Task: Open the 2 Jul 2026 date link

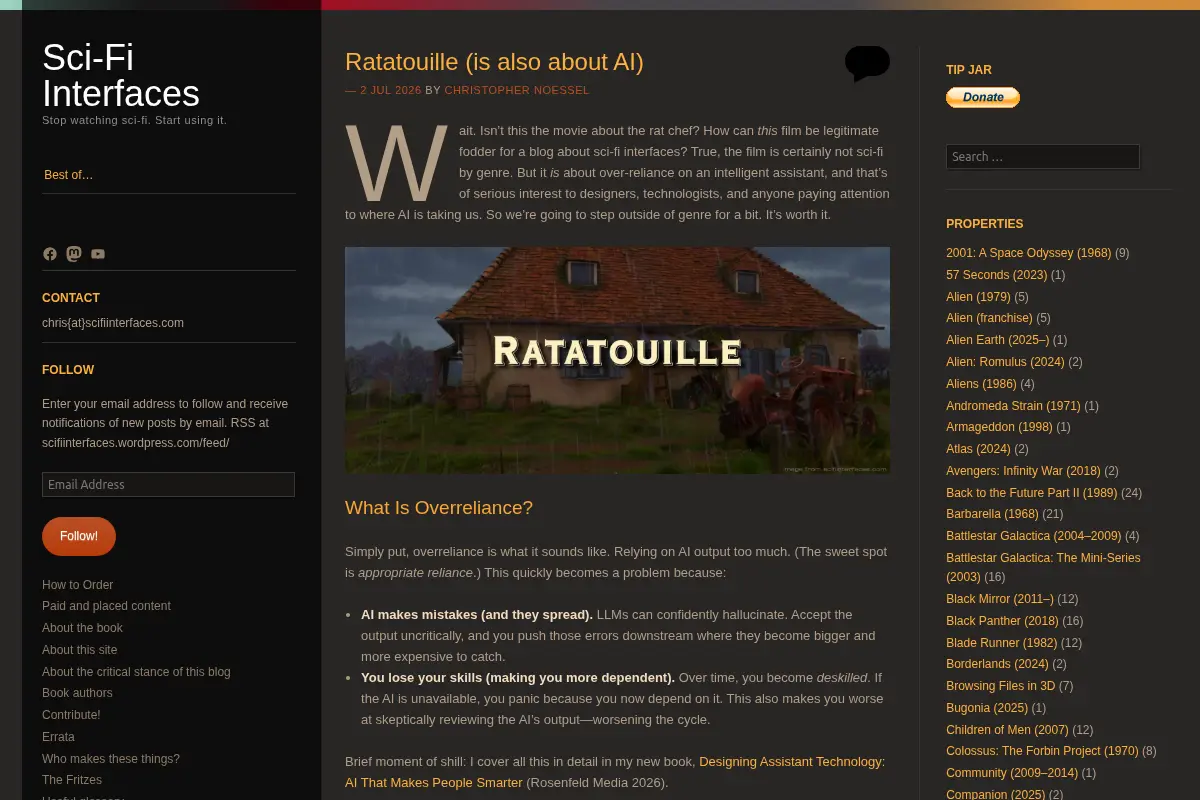Action: click(391, 90)
